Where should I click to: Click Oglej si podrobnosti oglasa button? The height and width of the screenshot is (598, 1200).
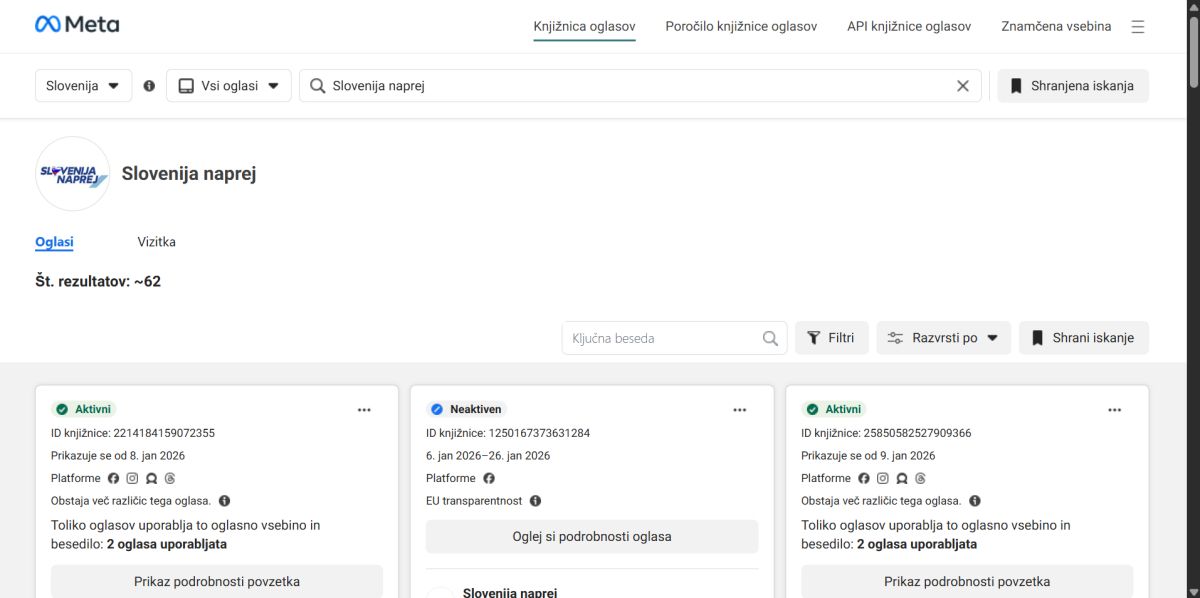click(x=592, y=537)
